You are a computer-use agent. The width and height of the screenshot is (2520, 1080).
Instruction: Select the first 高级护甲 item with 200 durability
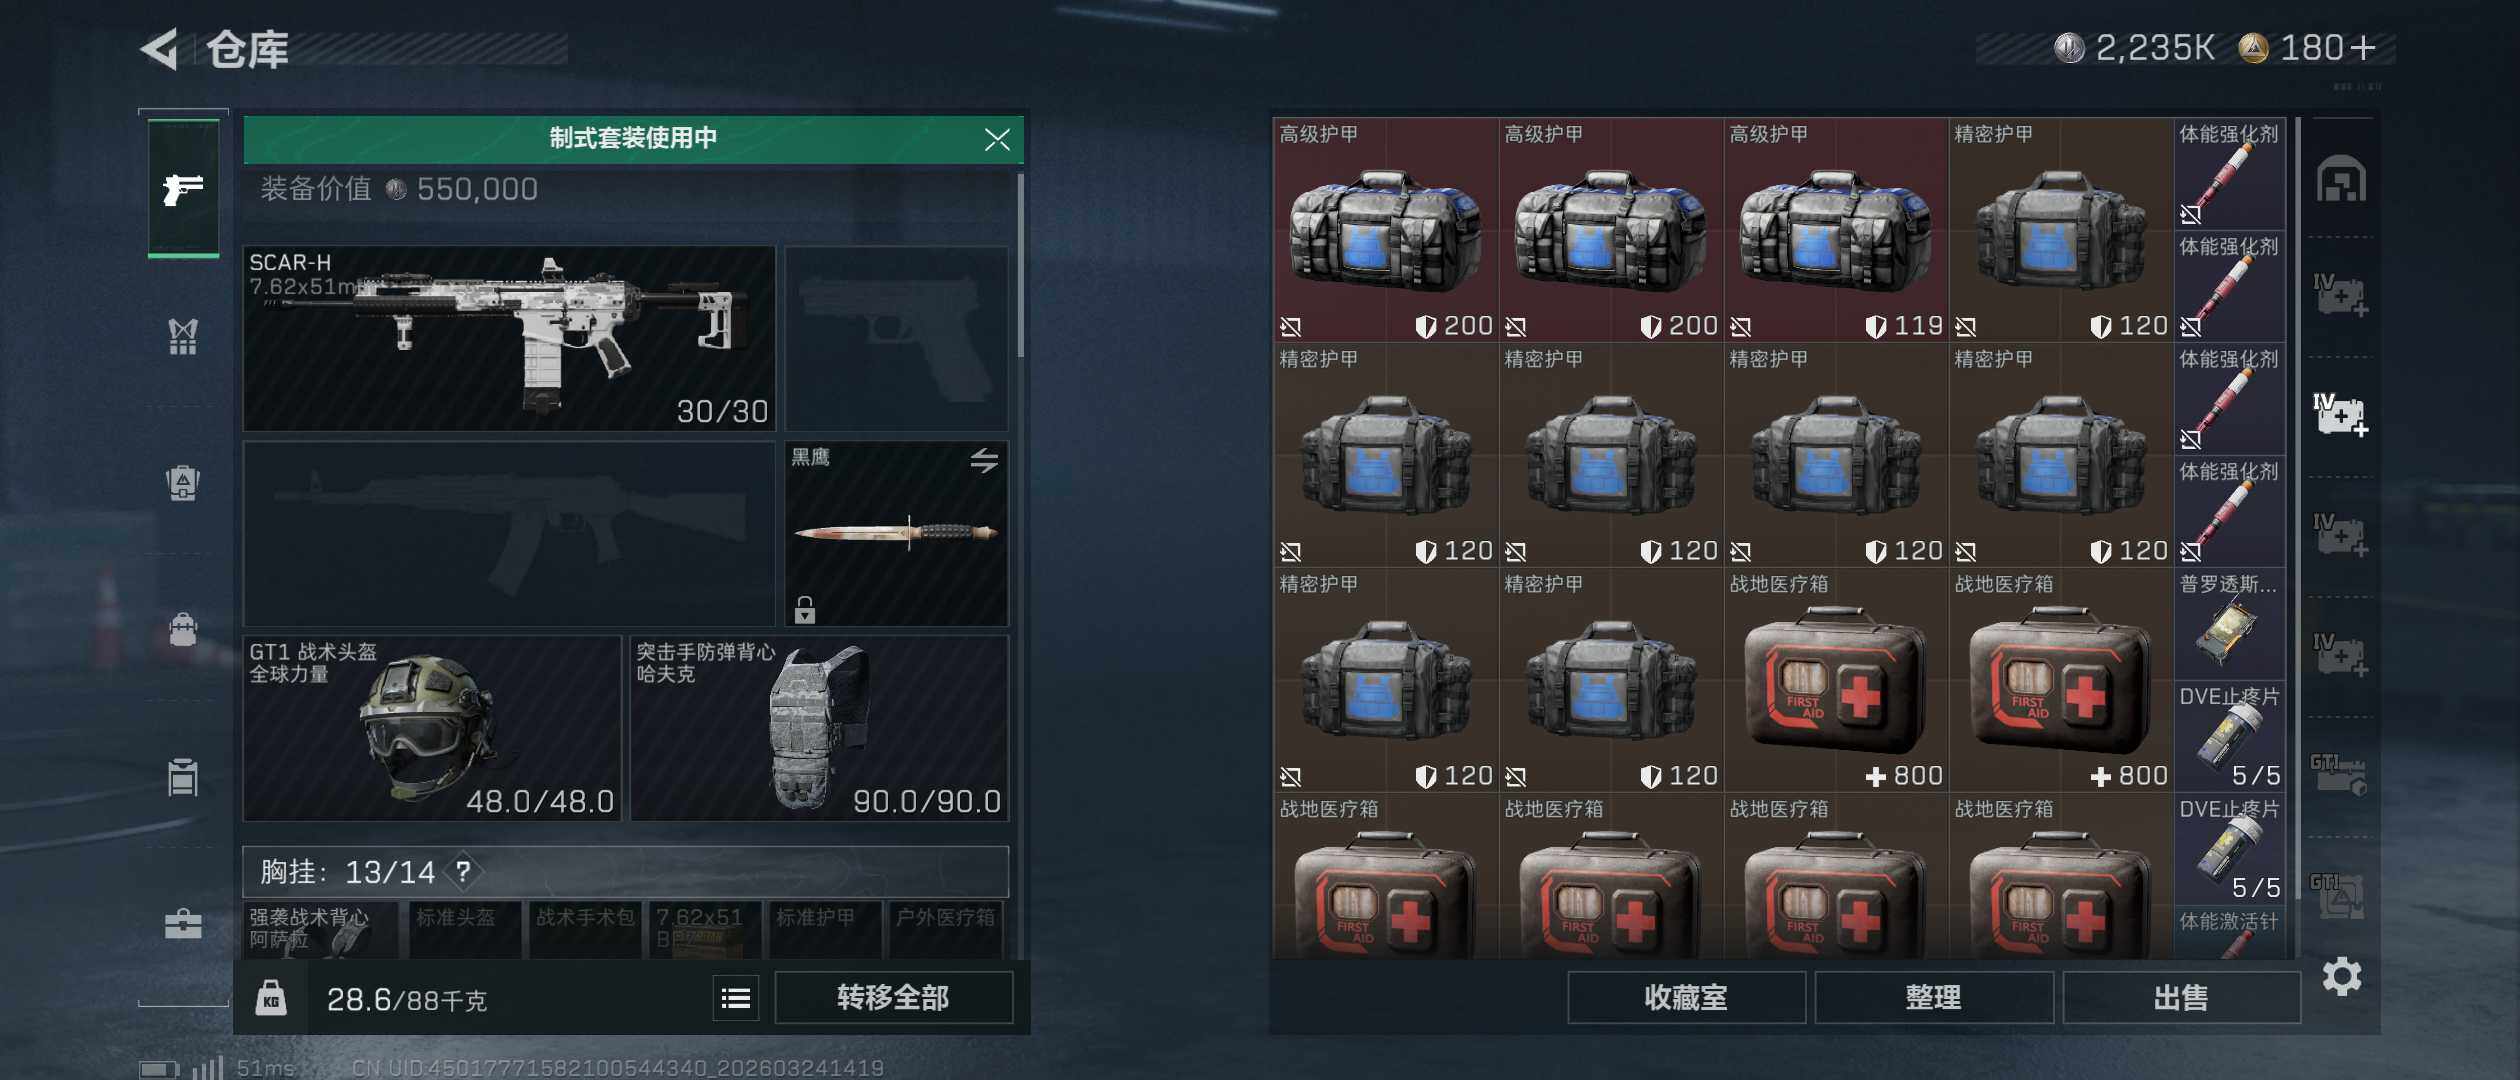tap(1385, 230)
